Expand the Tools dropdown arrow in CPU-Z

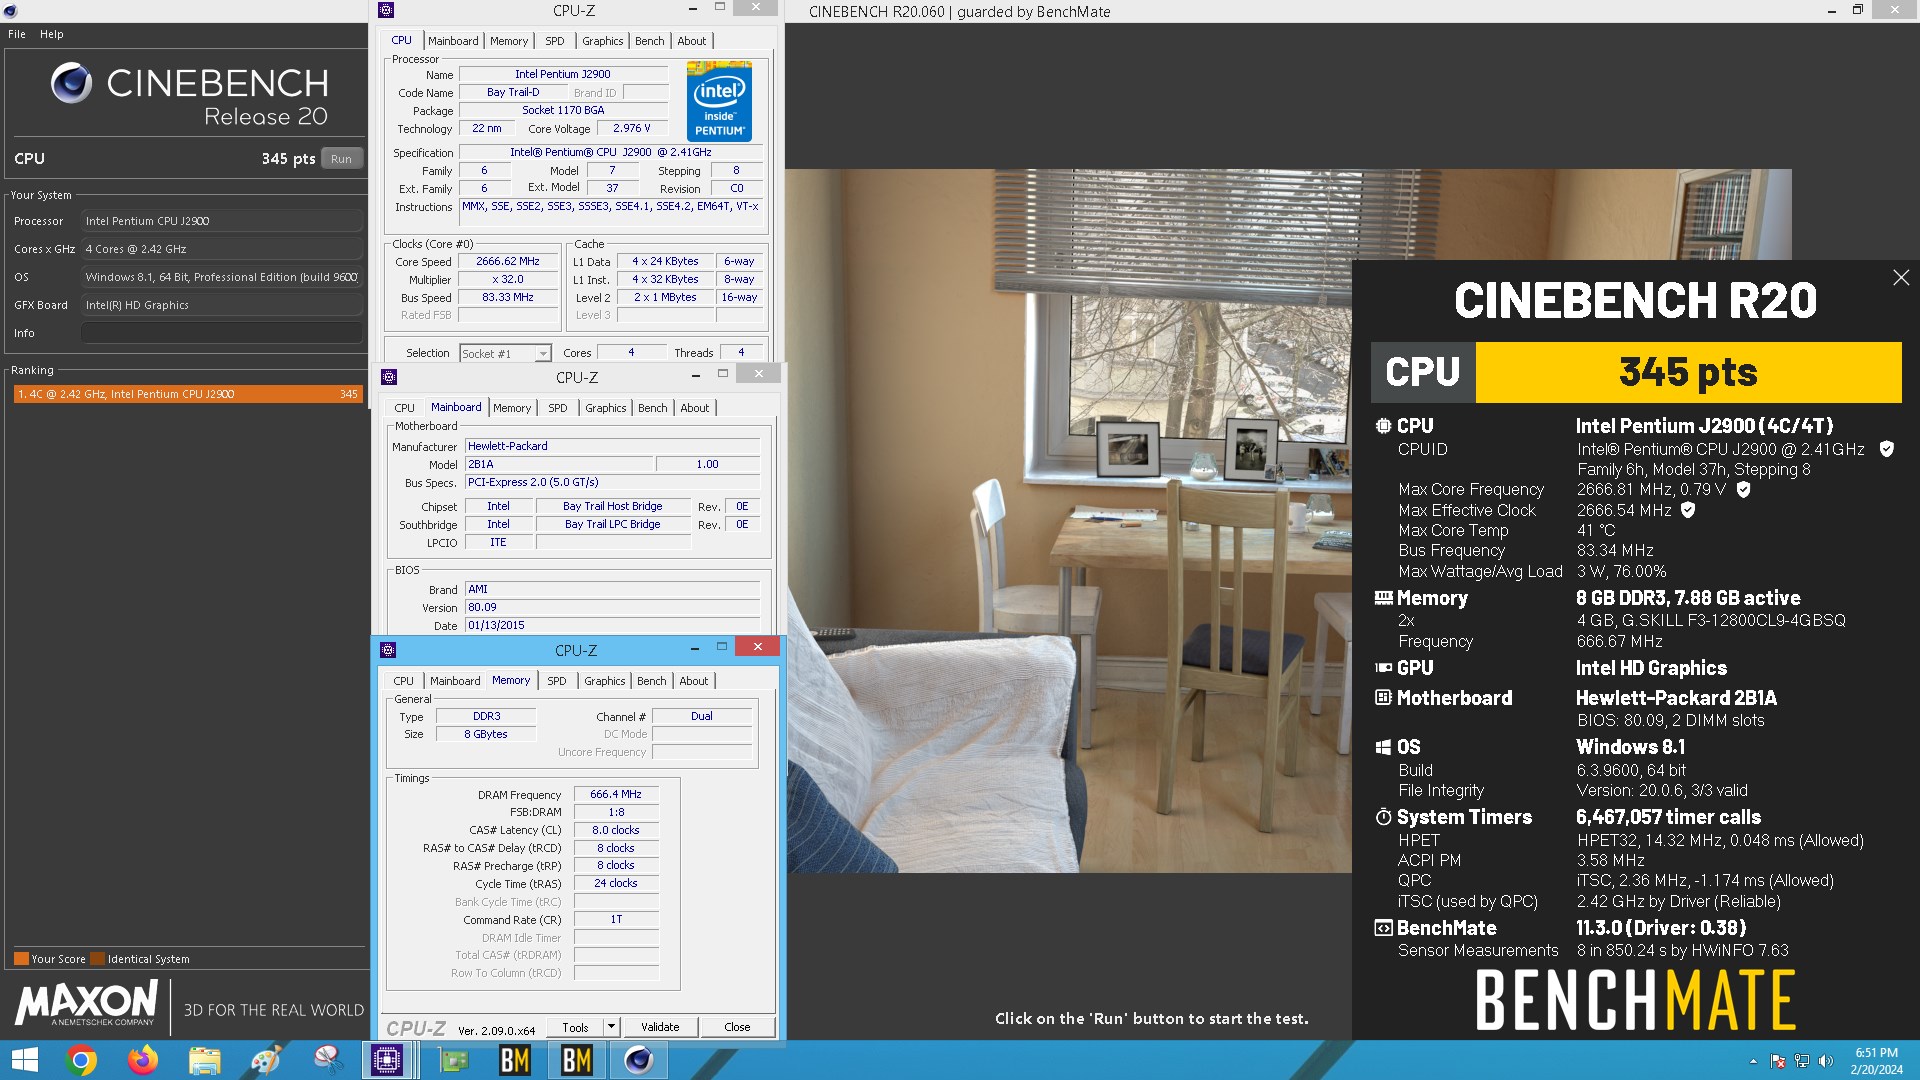(611, 1027)
